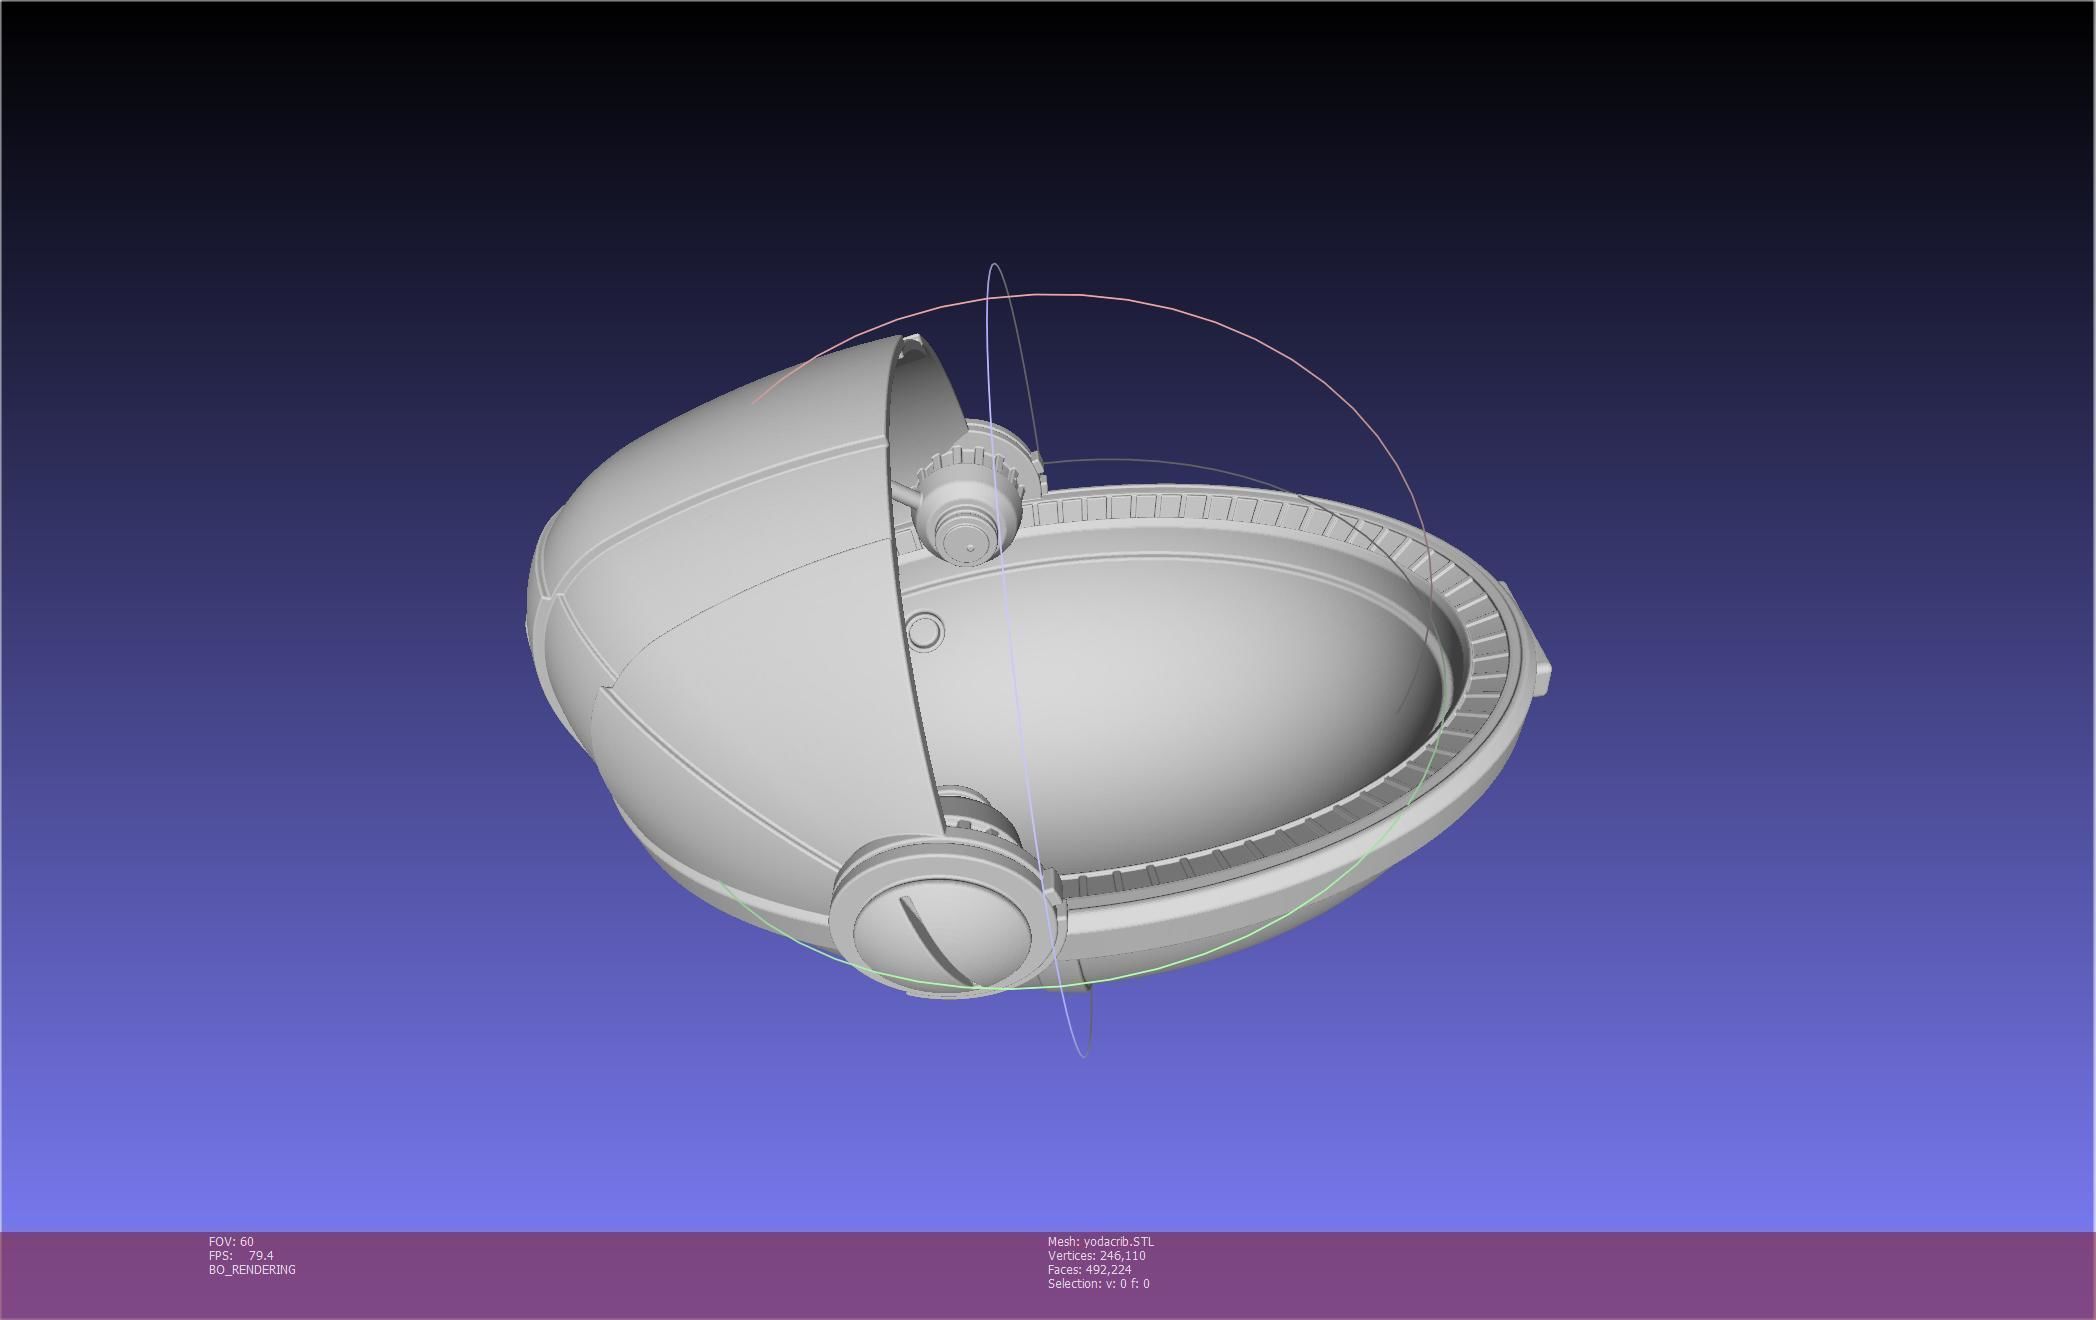Image resolution: width=2096 pixels, height=1320 pixels.
Task: Click the inner bowl of the crib
Action: [1200, 700]
